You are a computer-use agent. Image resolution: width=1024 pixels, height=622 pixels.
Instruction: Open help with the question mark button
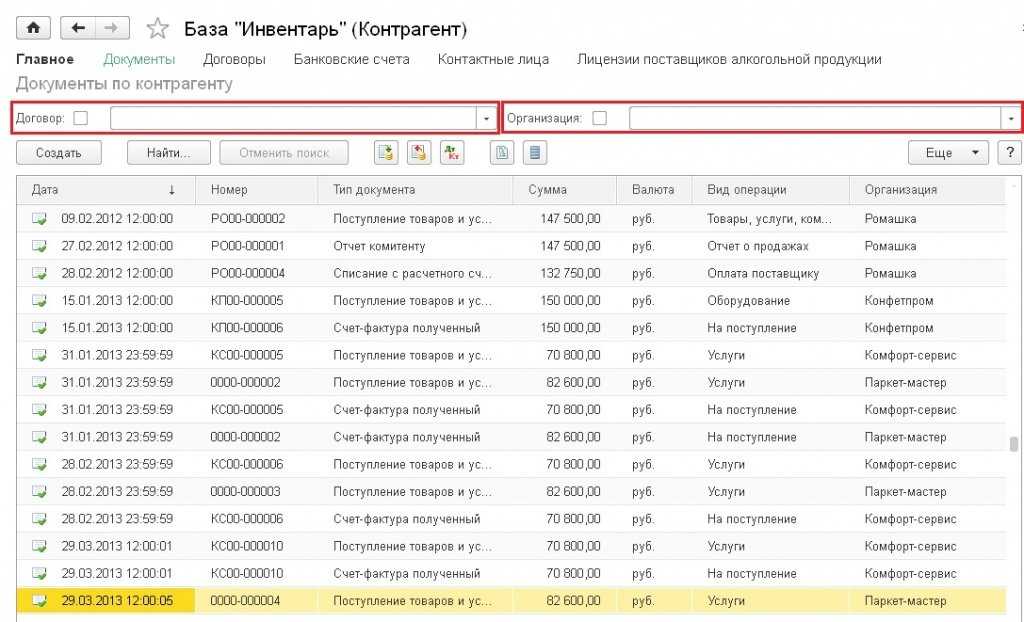[x=1011, y=153]
